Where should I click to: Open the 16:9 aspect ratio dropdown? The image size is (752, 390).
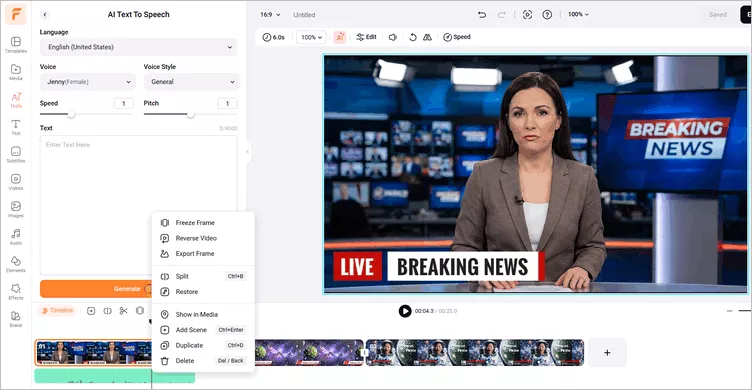click(270, 15)
